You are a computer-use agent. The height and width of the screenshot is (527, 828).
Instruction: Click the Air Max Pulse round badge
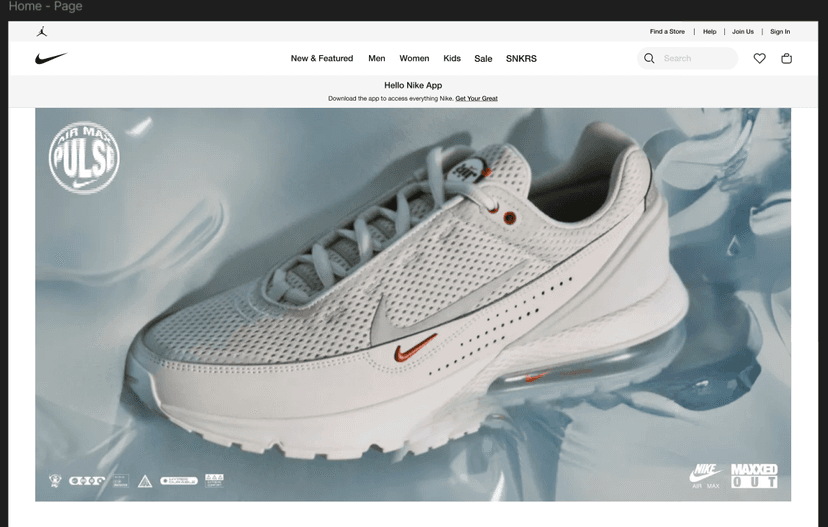pos(84,157)
